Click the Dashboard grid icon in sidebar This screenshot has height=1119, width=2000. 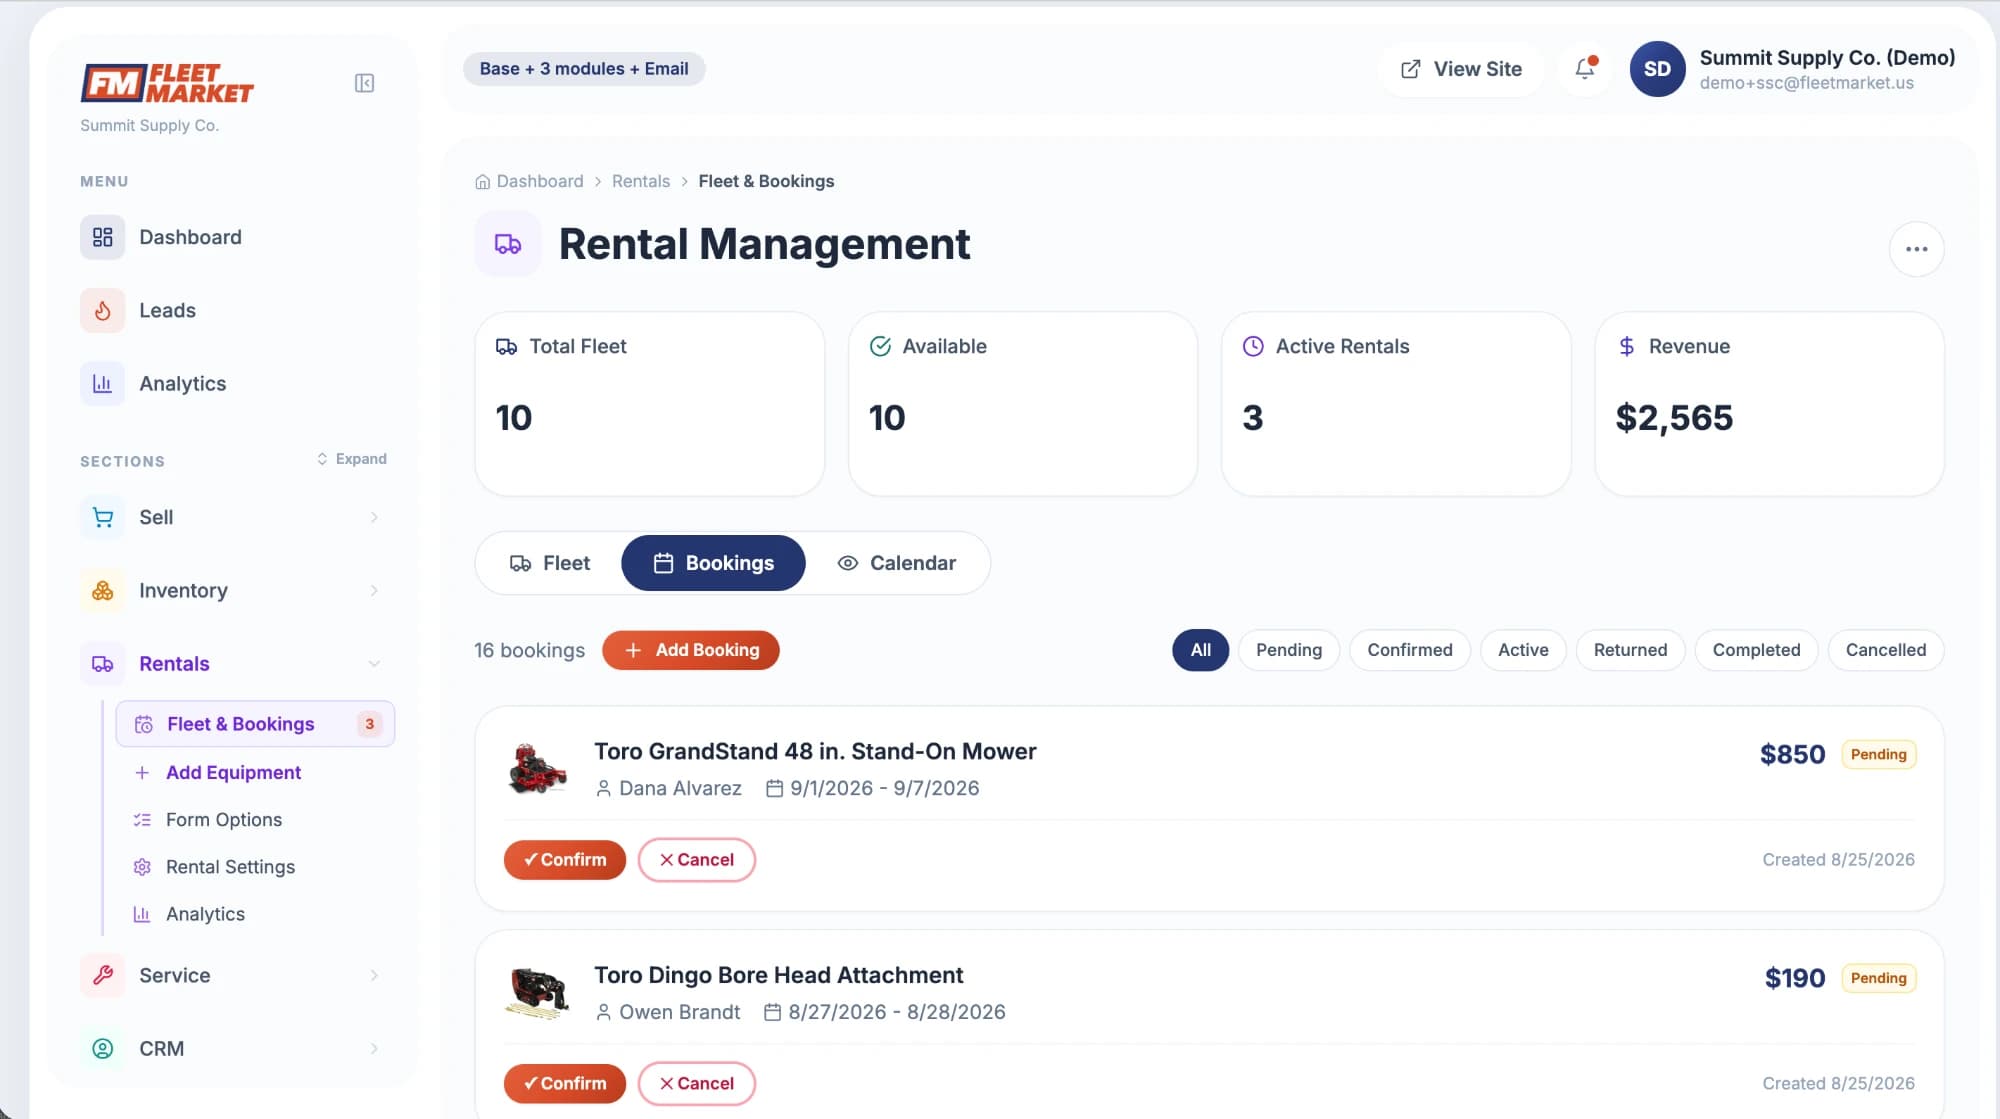[102, 237]
